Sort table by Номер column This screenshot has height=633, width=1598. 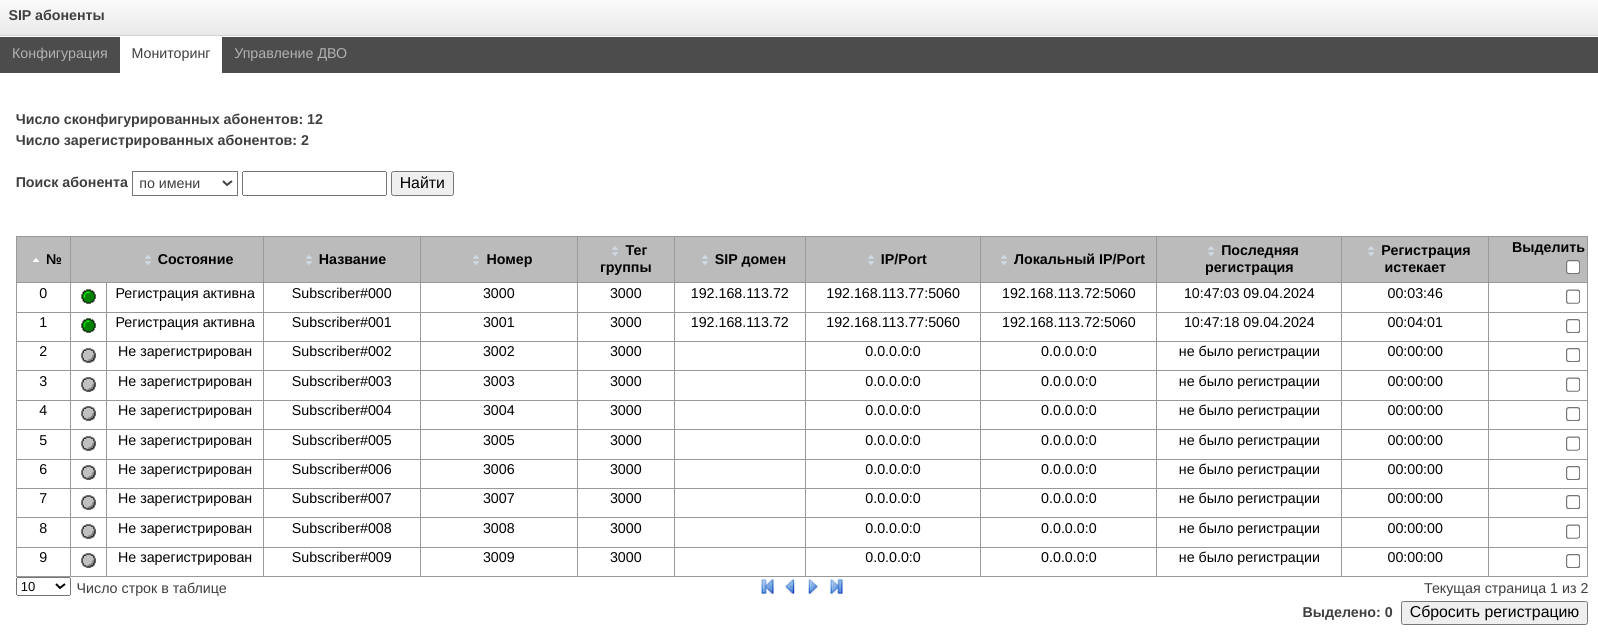499,259
